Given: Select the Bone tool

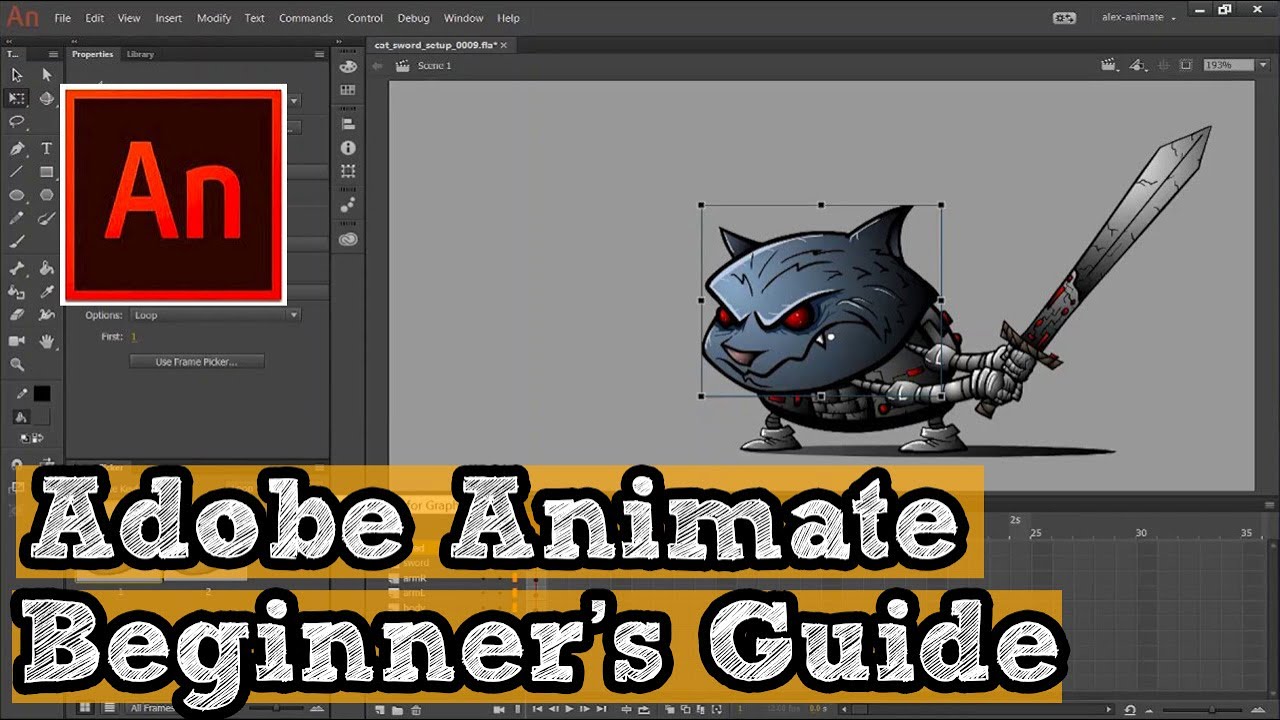Looking at the screenshot, I should [17, 268].
